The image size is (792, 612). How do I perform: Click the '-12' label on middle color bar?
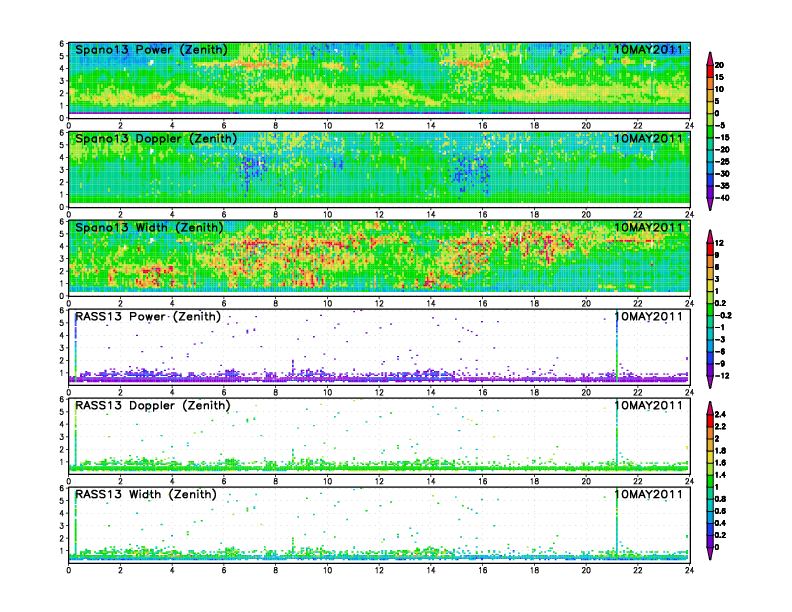click(x=722, y=376)
